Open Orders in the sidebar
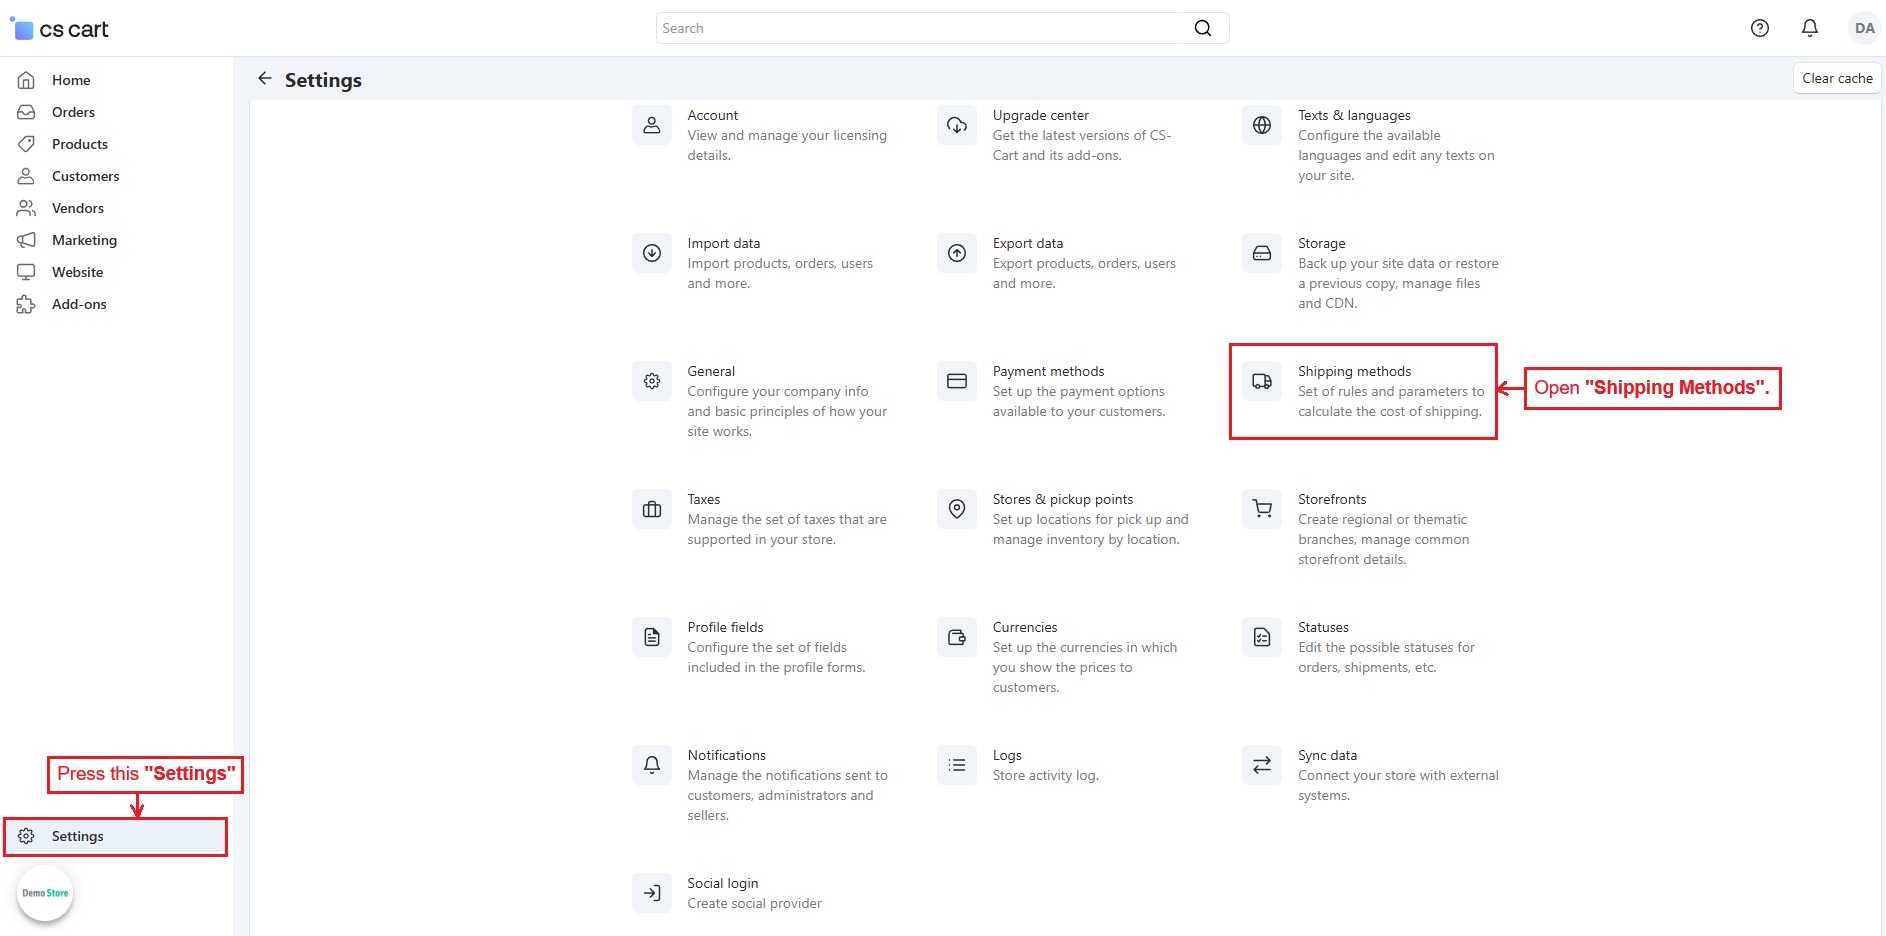Screen dimensions: 1886x936 [x=73, y=112]
